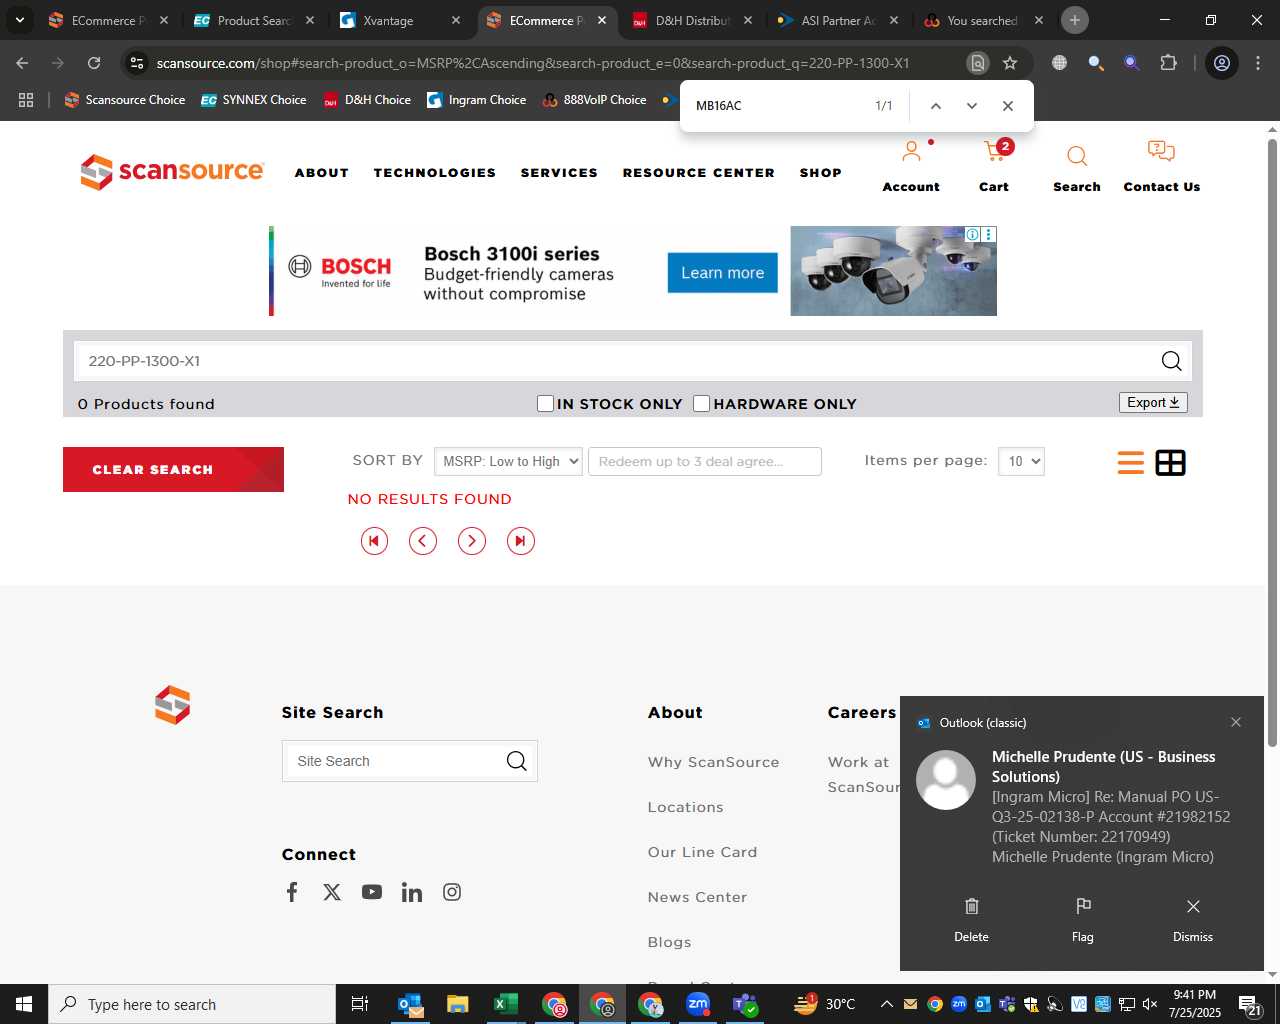1280x1024 pixels.
Task: Open News Center footer link
Action: [698, 897]
